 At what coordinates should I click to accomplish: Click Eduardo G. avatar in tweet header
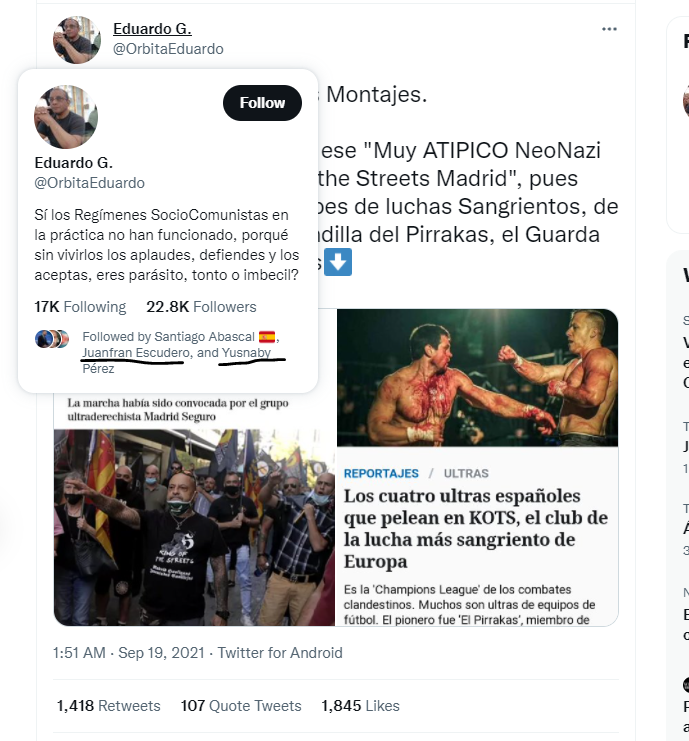[x=77, y=40]
